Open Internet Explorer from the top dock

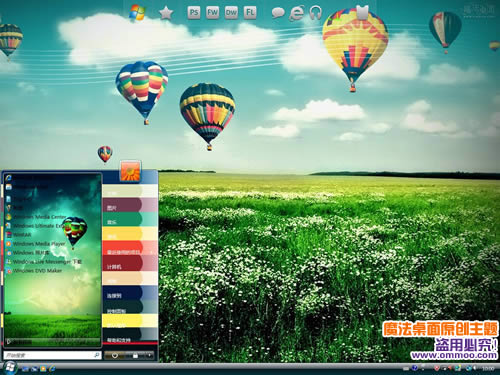(297, 13)
